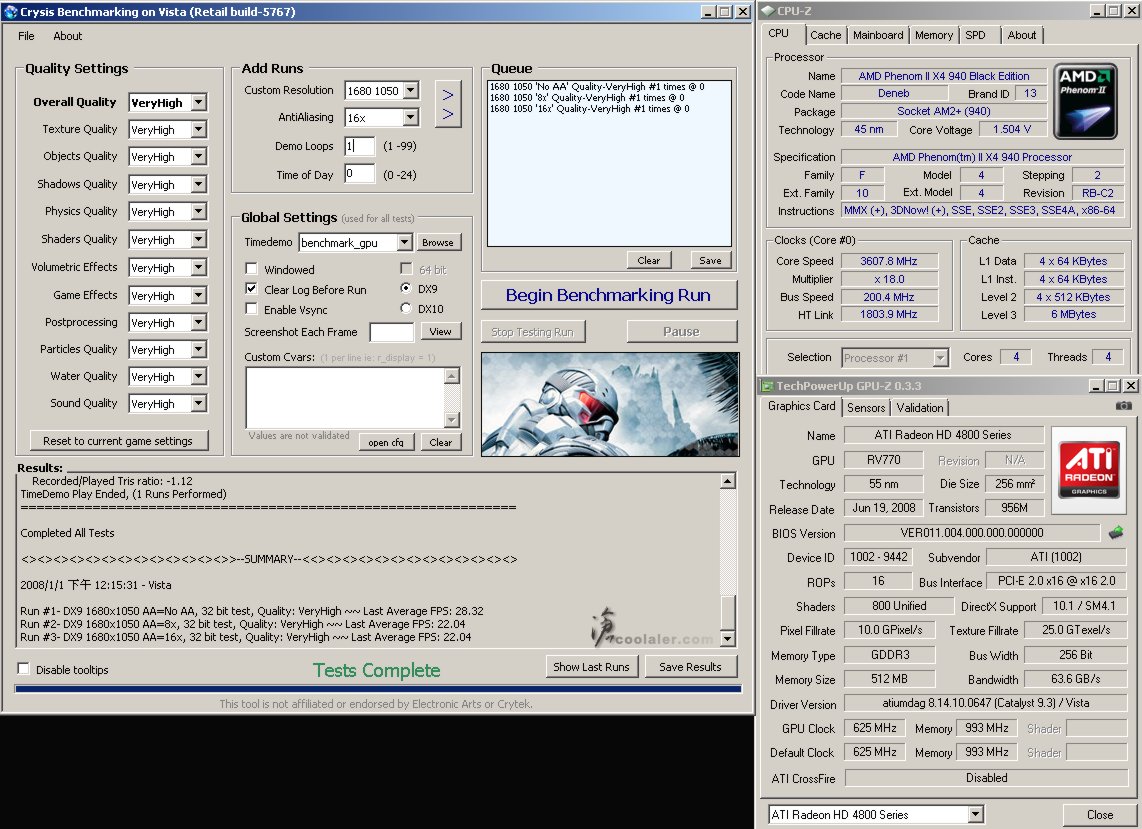Click the GPU-Z title bar icon
The width and height of the screenshot is (1142, 829).
(x=767, y=386)
